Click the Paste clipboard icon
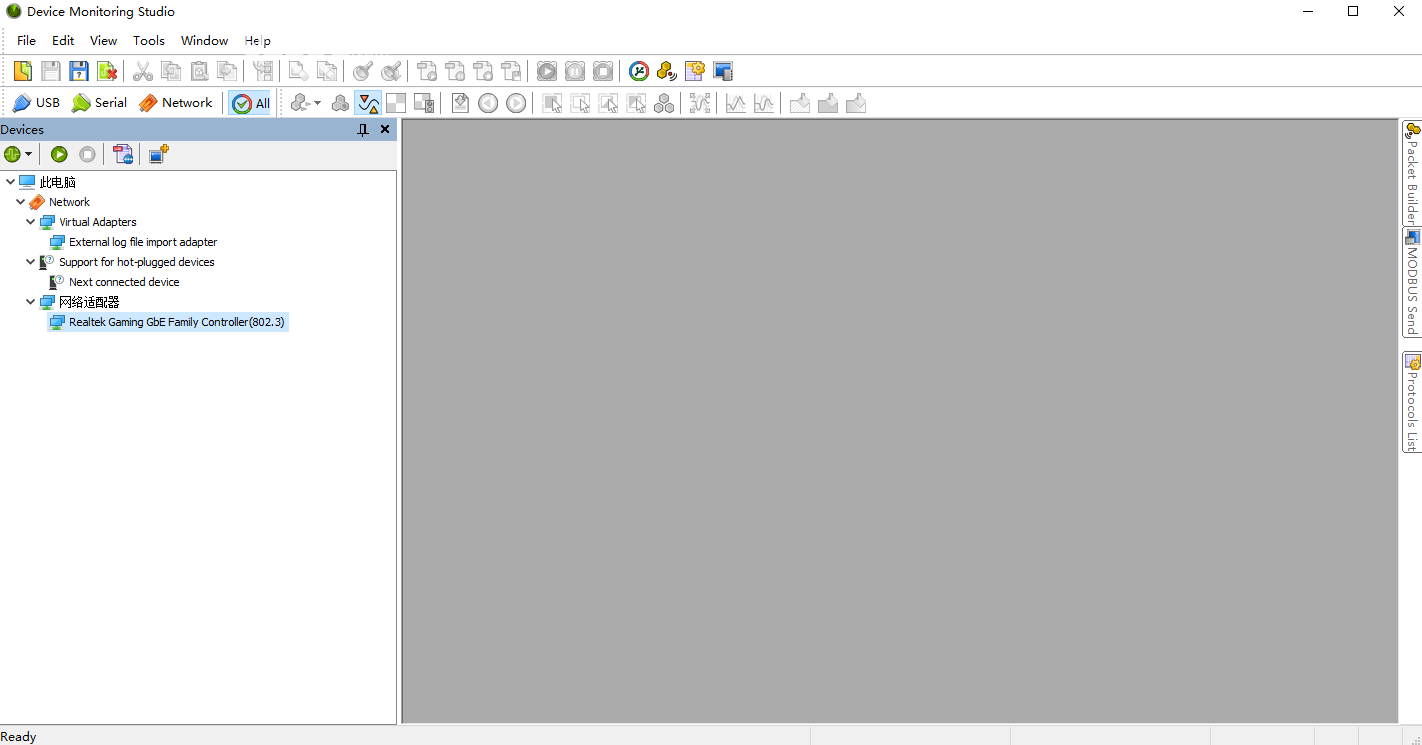This screenshot has width=1422, height=745. 199,71
